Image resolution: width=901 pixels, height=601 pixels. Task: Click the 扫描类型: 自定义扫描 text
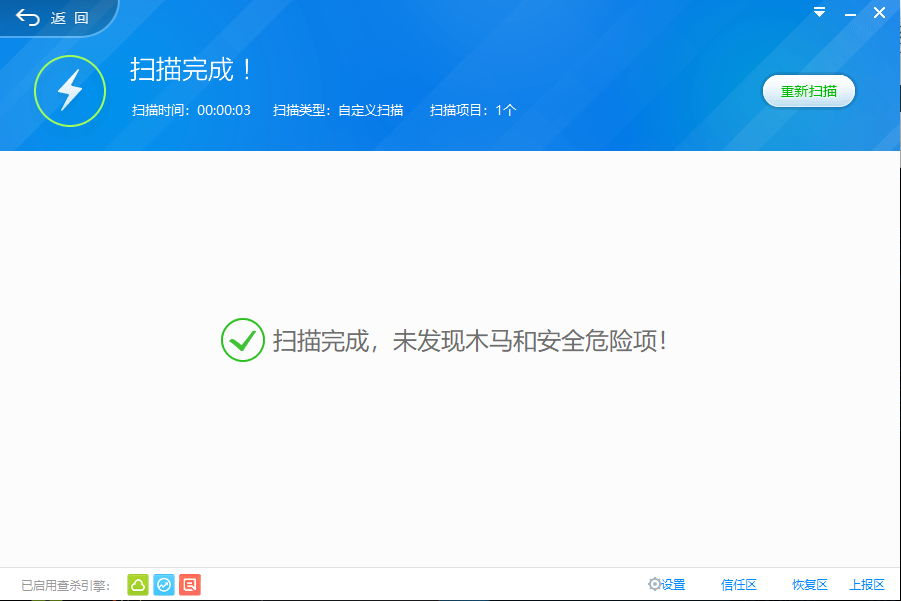[338, 110]
